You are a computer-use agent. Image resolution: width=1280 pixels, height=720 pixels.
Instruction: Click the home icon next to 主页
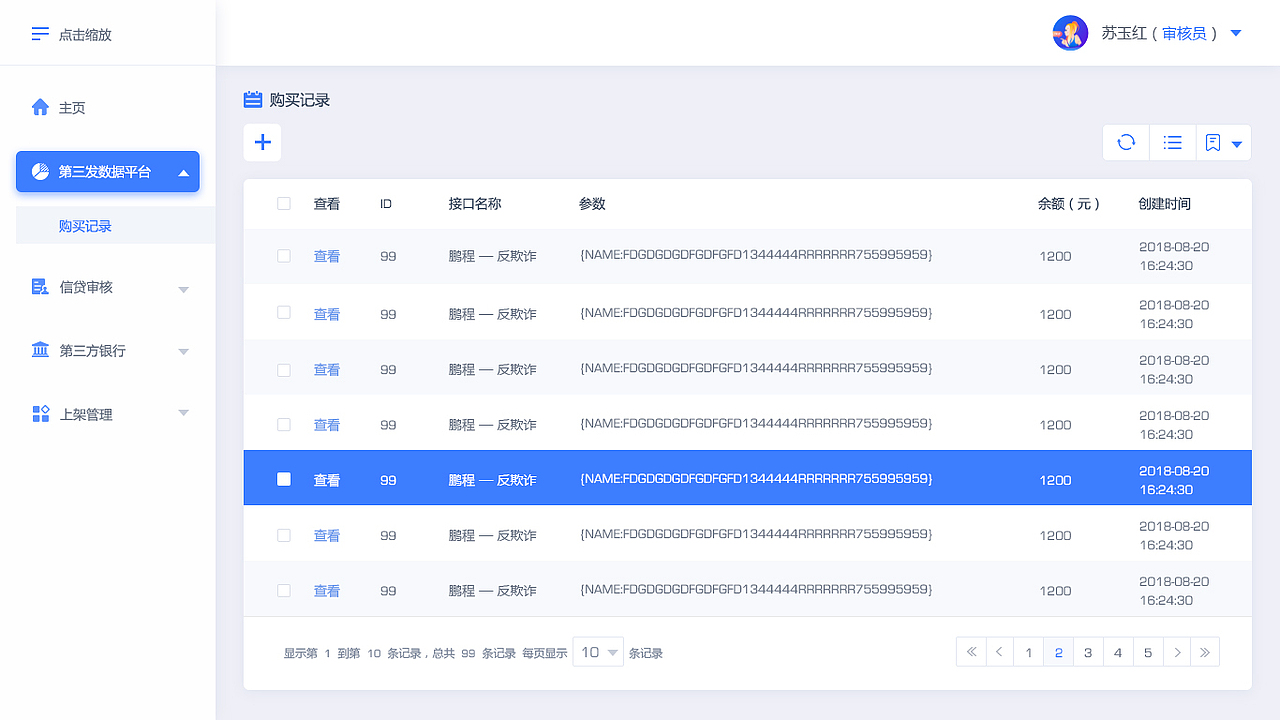(x=40, y=107)
